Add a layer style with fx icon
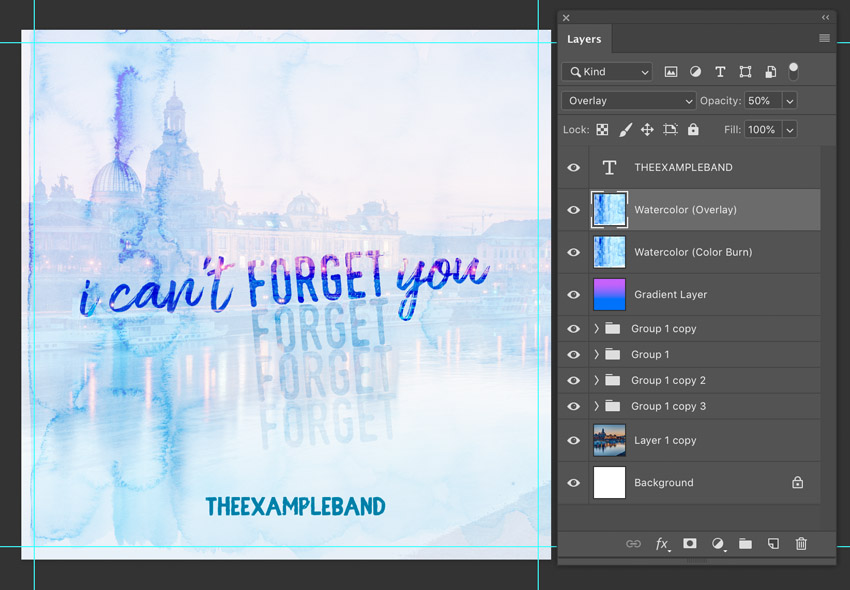 coord(662,544)
